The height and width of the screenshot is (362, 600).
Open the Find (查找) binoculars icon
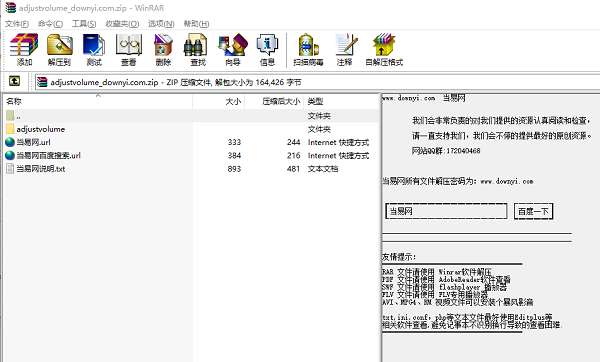coord(198,50)
